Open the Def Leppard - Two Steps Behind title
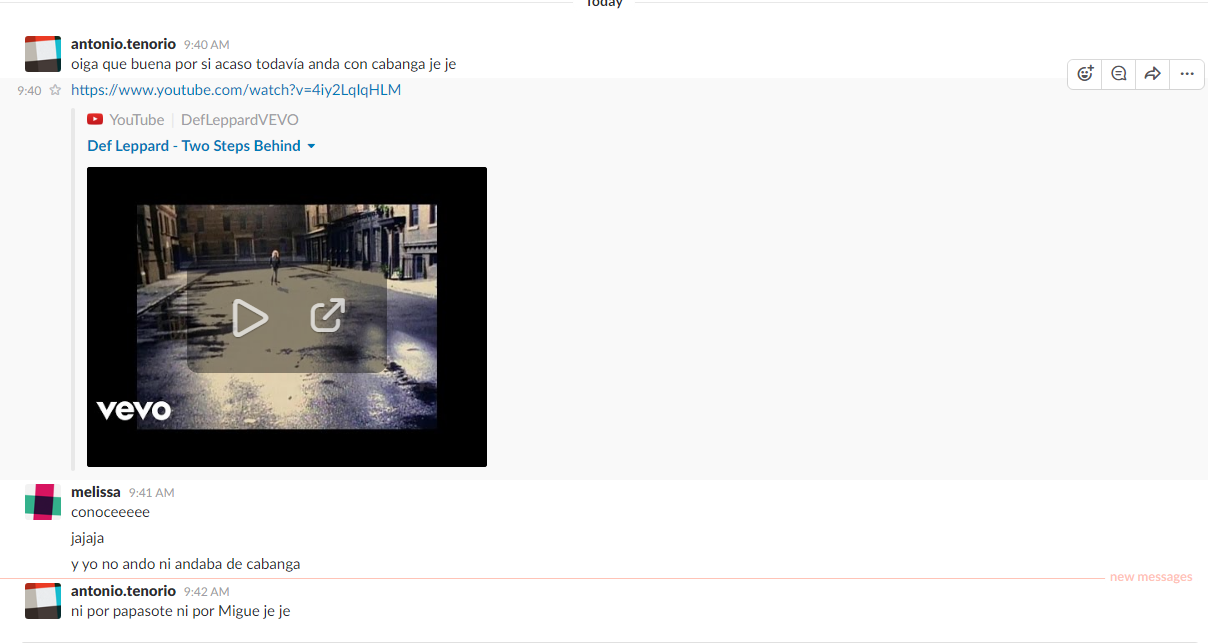Viewport: 1208px width, 643px height. pyautogui.click(x=193, y=146)
